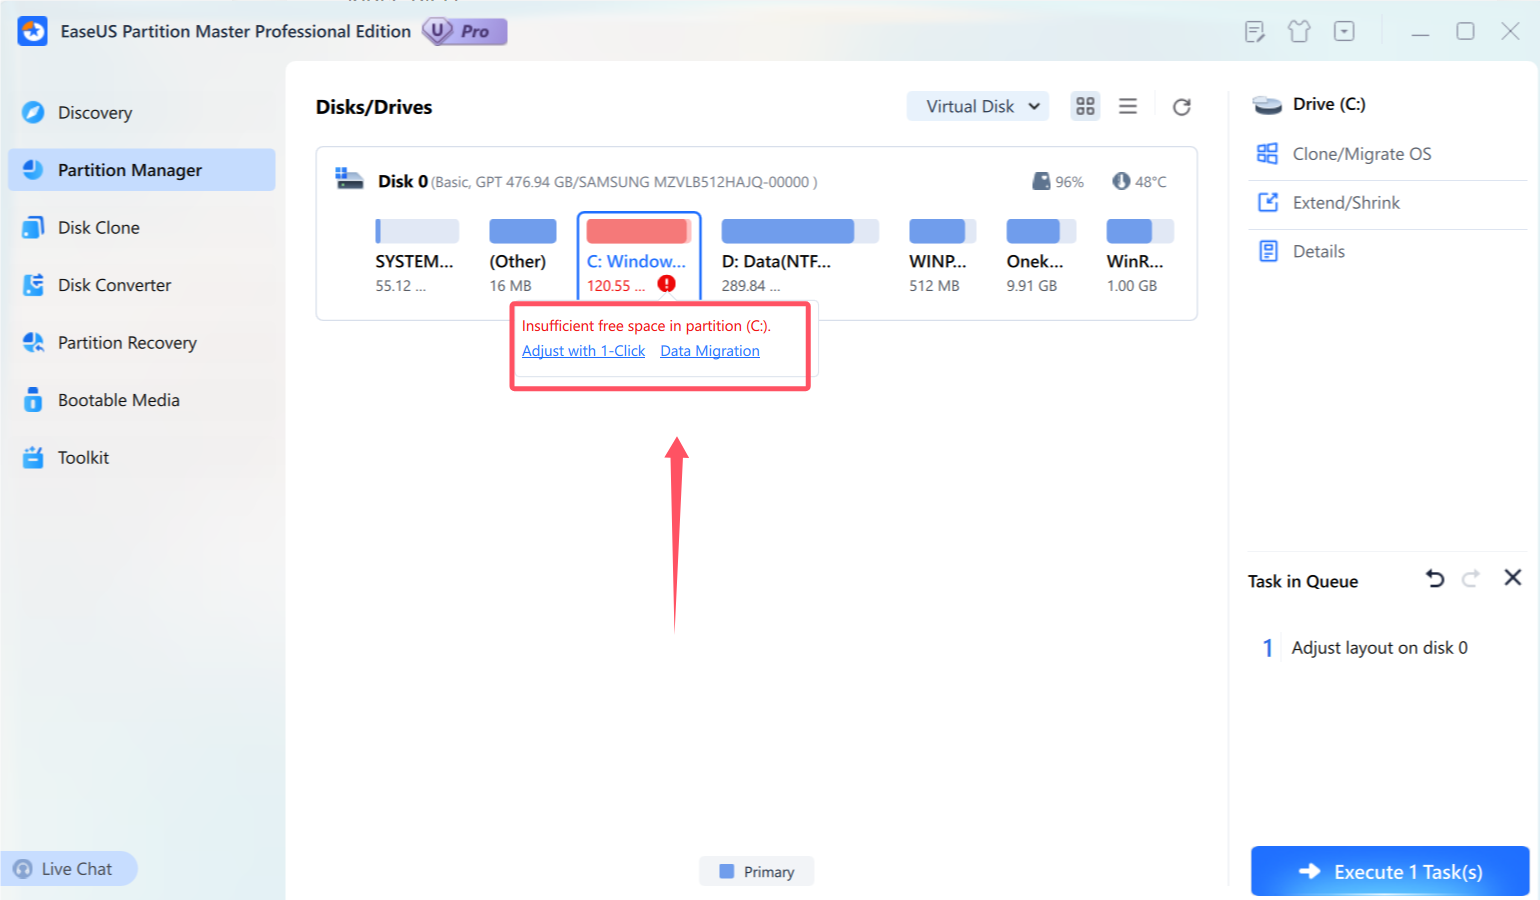Viewport: 1540px width, 900px height.
Task: Refresh the disks list
Action: [1182, 106]
